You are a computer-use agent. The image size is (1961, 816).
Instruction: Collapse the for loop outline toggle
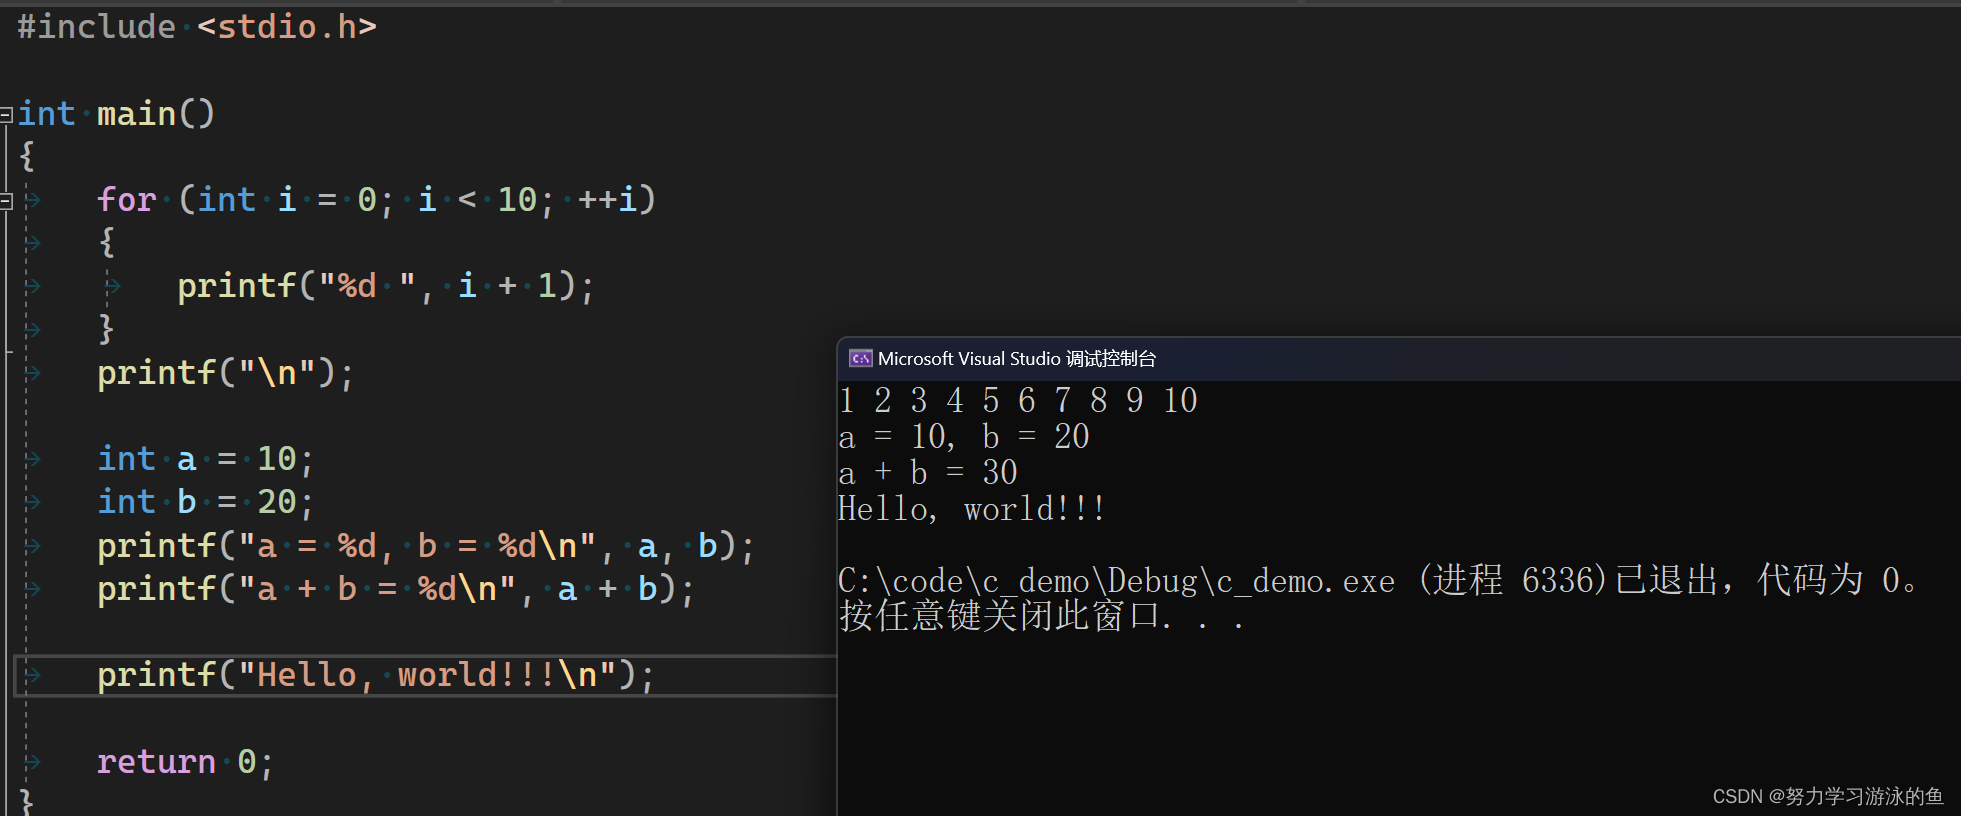6,201
